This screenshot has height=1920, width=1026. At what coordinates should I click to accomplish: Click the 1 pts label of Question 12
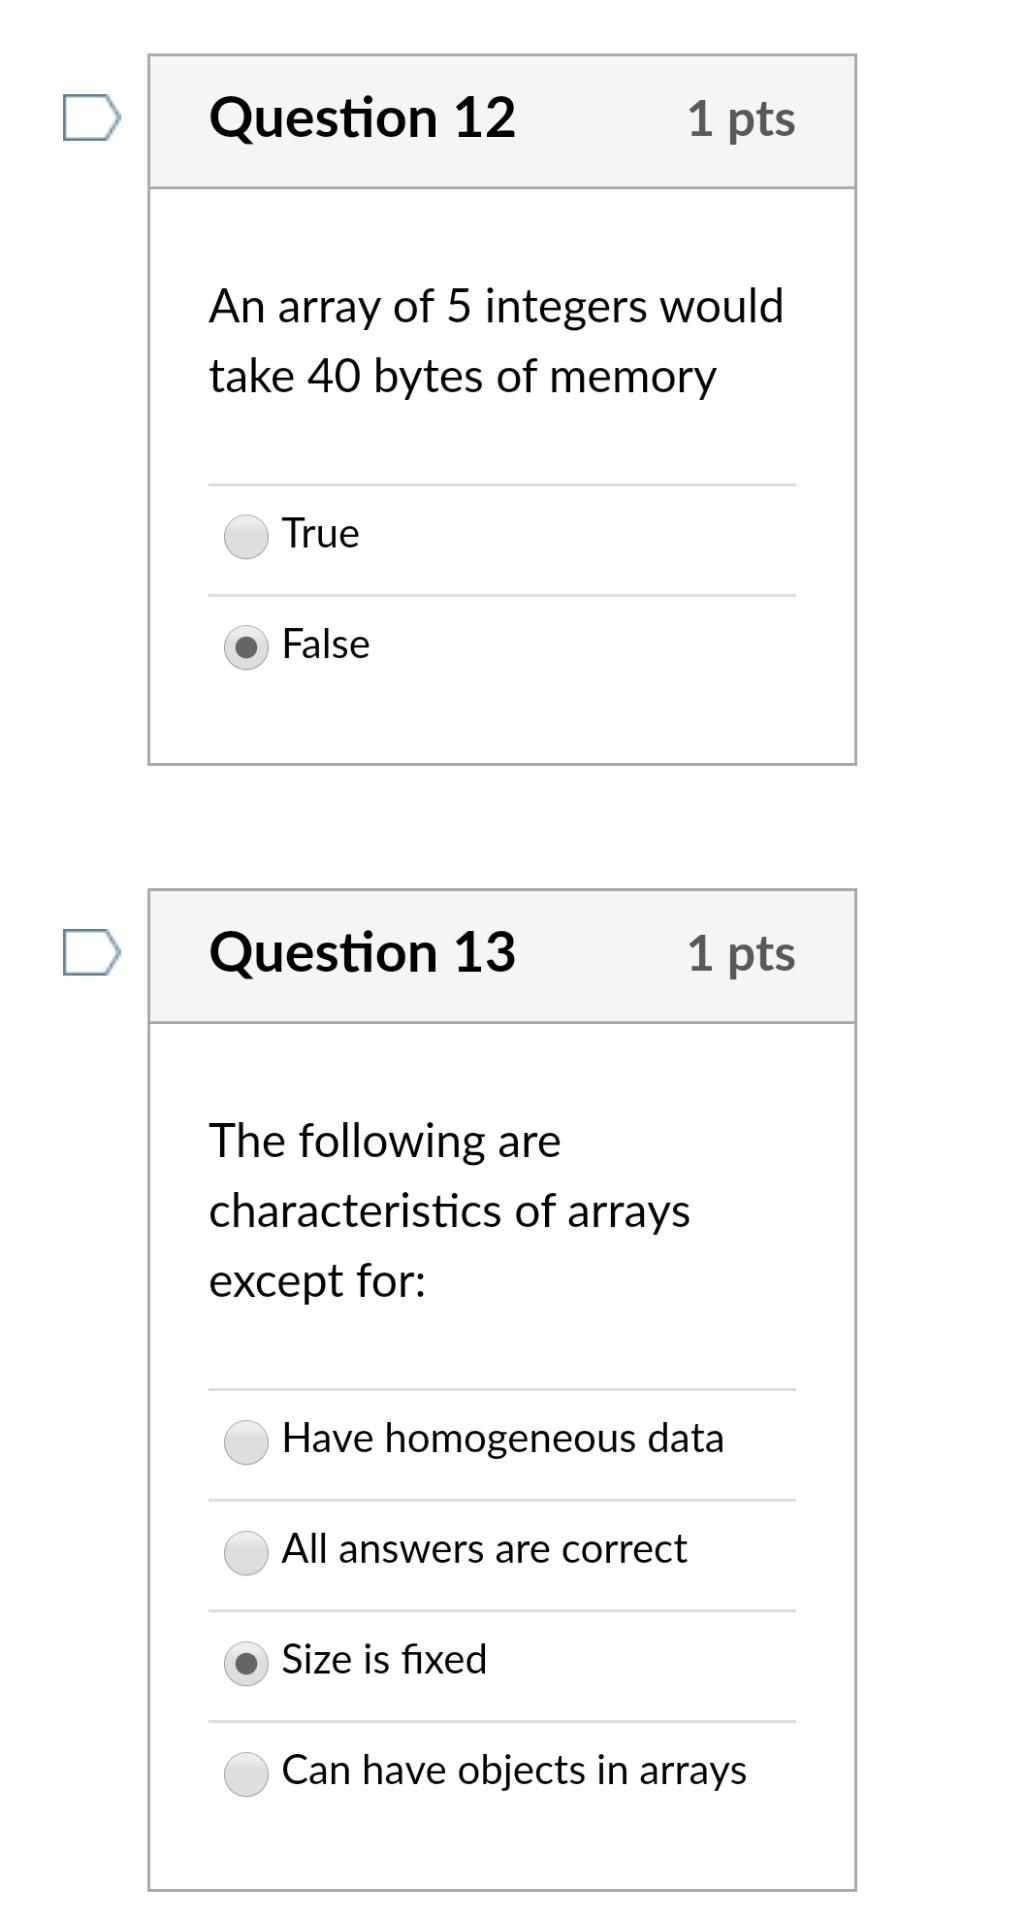[741, 119]
